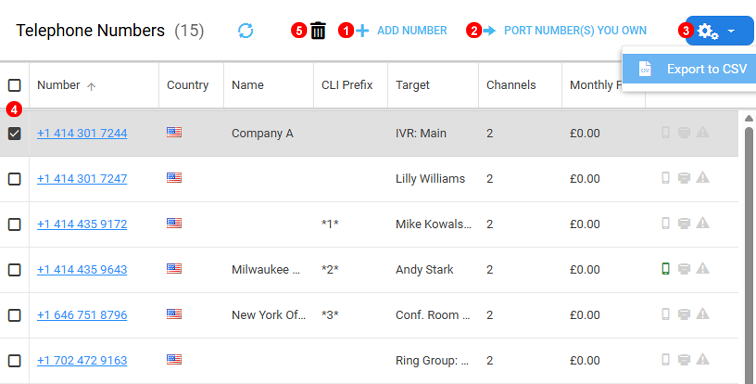This screenshot has height=384, width=756.
Task: Click the warning triangle in Conf. Room row
Action: pos(703,314)
